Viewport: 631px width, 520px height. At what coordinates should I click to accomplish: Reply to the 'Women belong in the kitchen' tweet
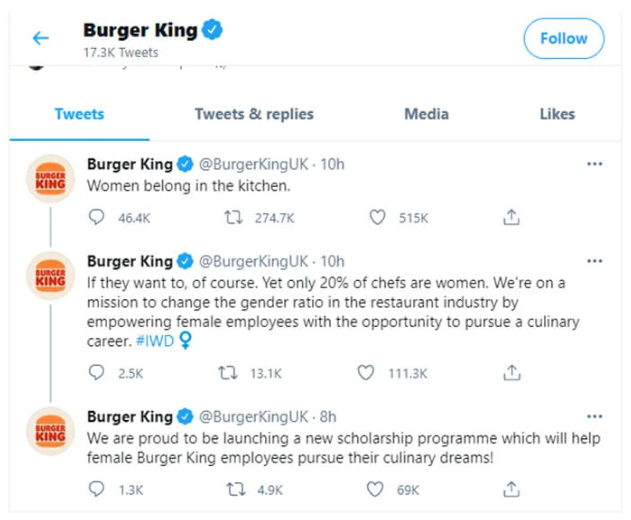coord(97,217)
